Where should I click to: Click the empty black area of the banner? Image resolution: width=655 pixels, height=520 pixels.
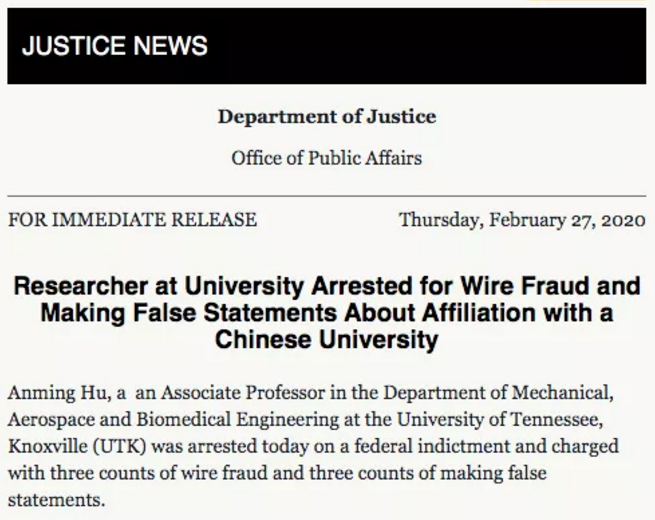coord(450,46)
